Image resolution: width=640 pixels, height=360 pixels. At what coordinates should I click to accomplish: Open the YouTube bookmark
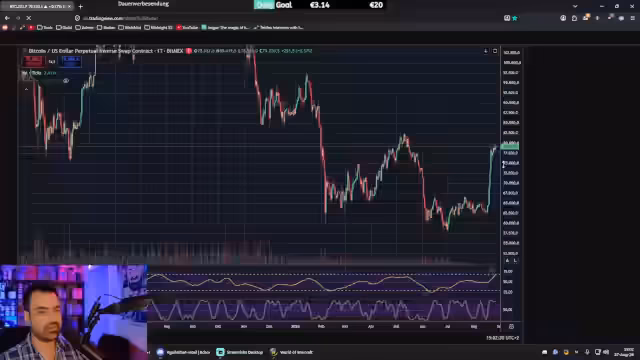tap(187, 27)
